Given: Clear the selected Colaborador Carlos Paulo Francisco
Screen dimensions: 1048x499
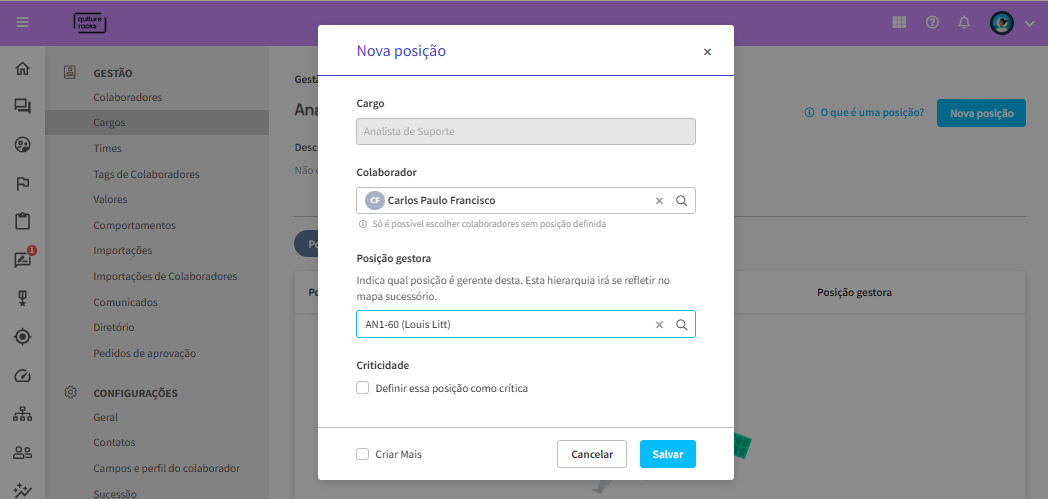Looking at the screenshot, I should click(659, 200).
